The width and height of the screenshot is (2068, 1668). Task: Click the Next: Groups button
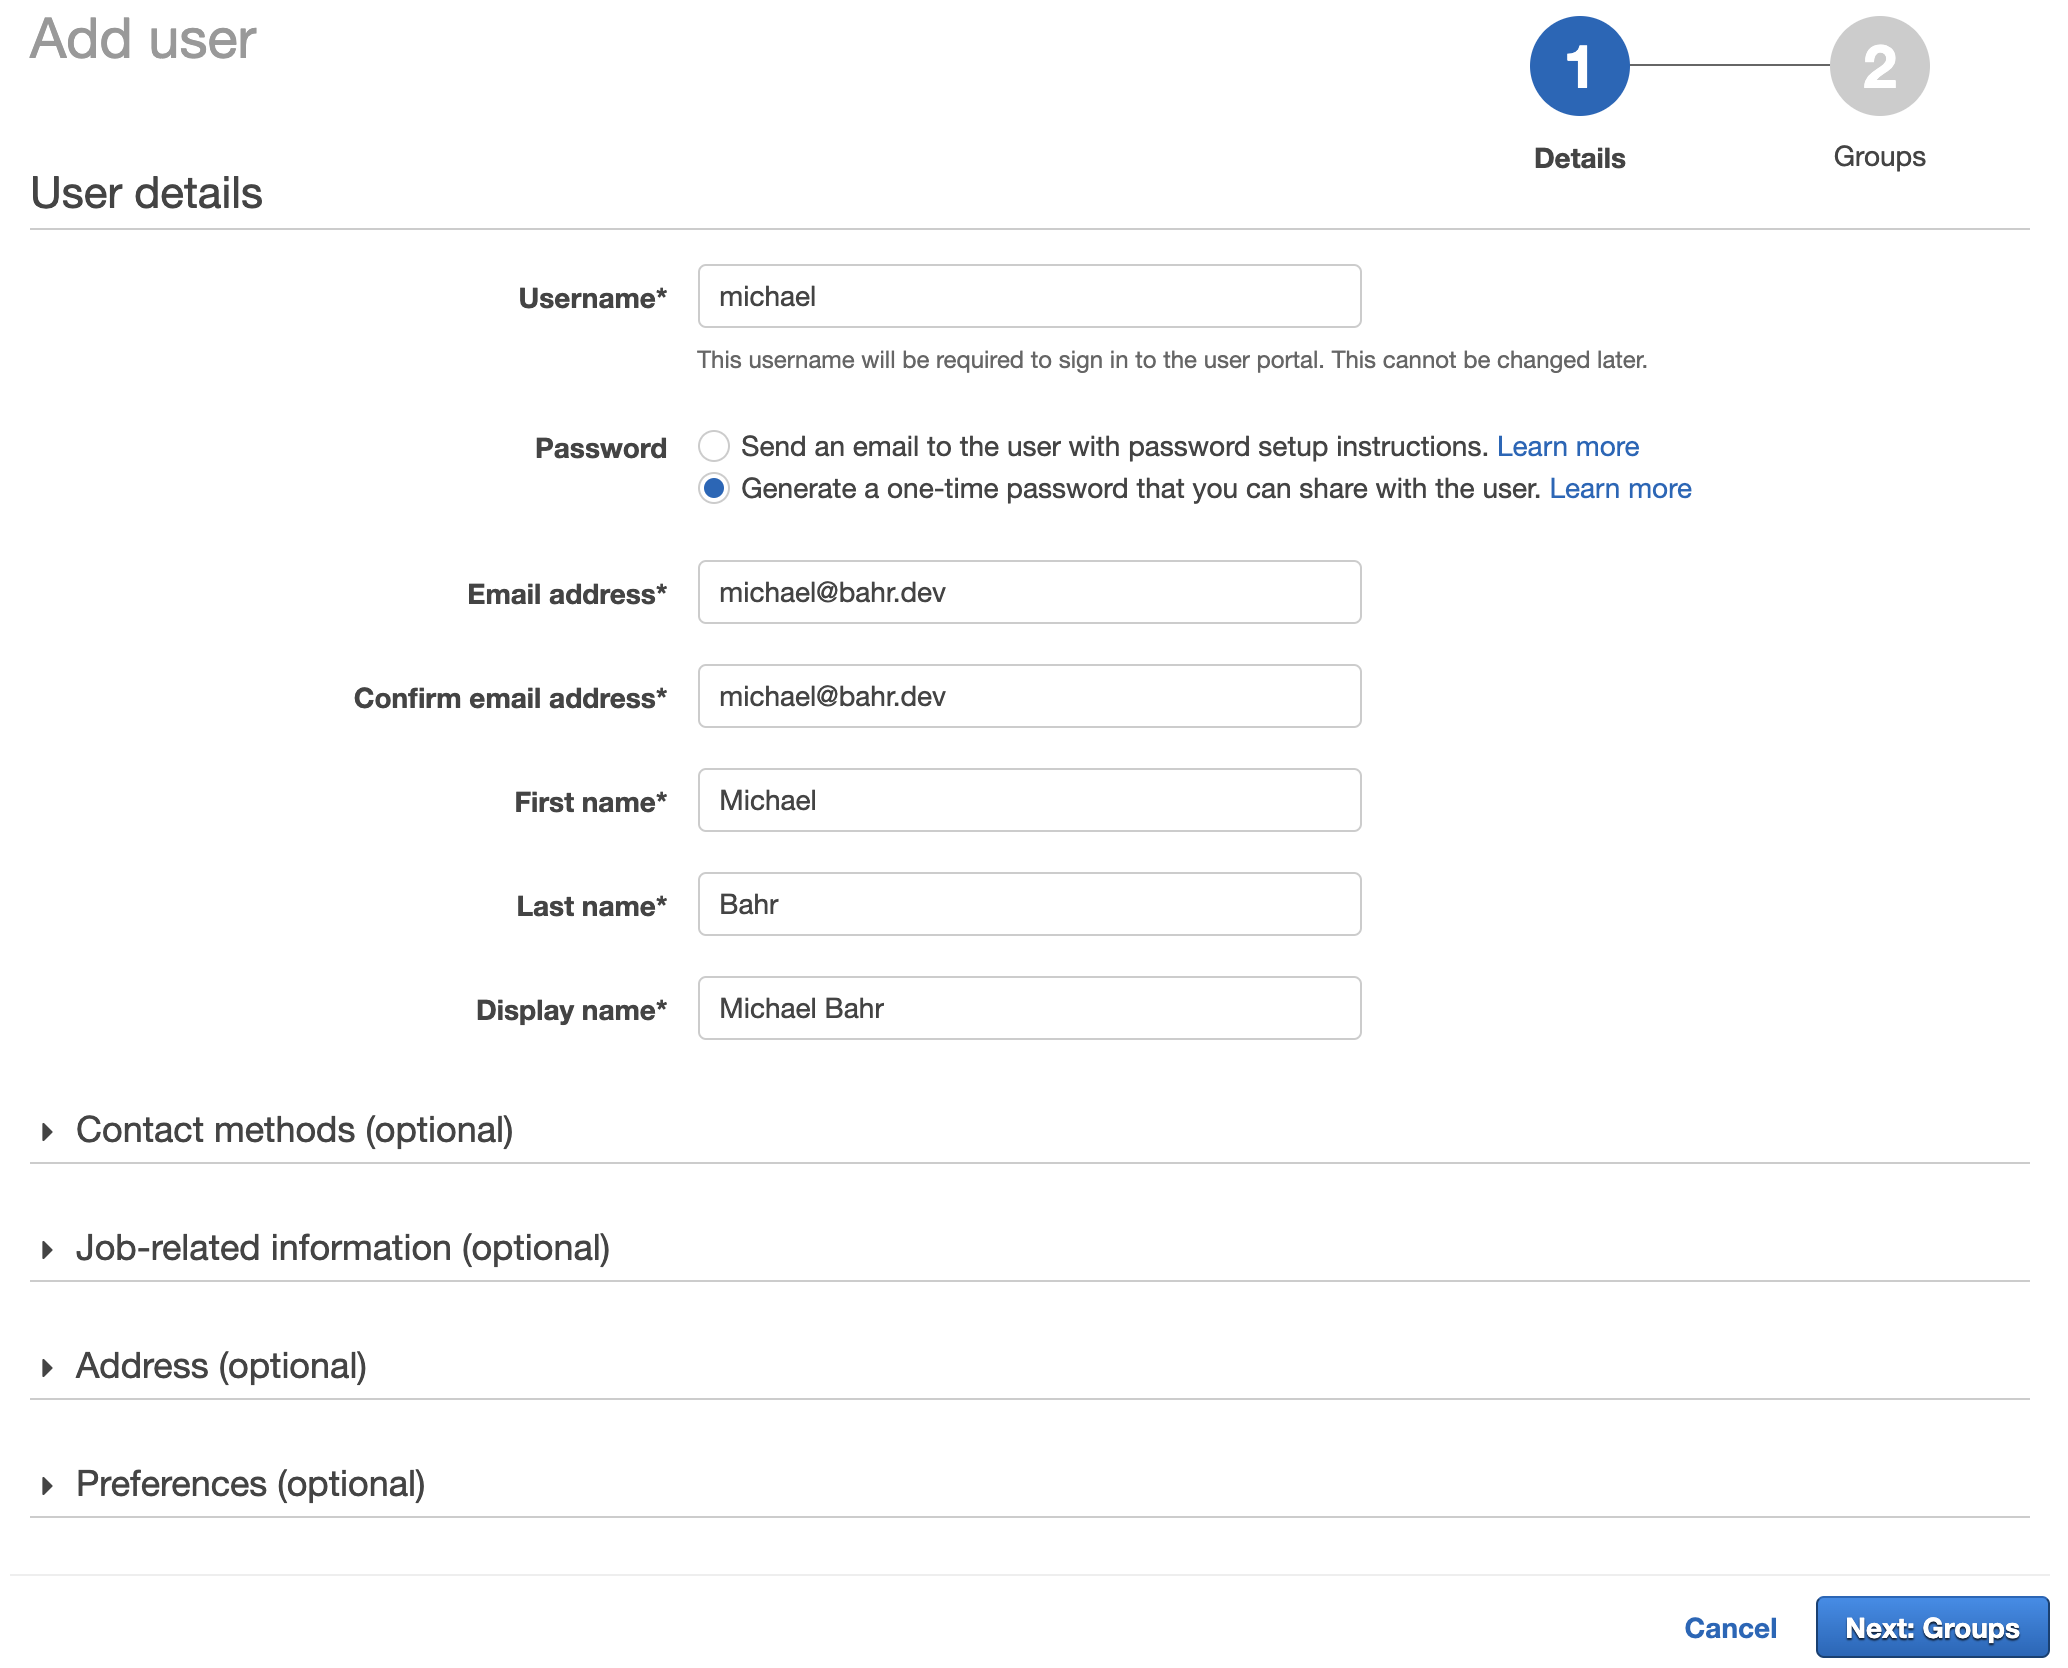pos(1932,1628)
